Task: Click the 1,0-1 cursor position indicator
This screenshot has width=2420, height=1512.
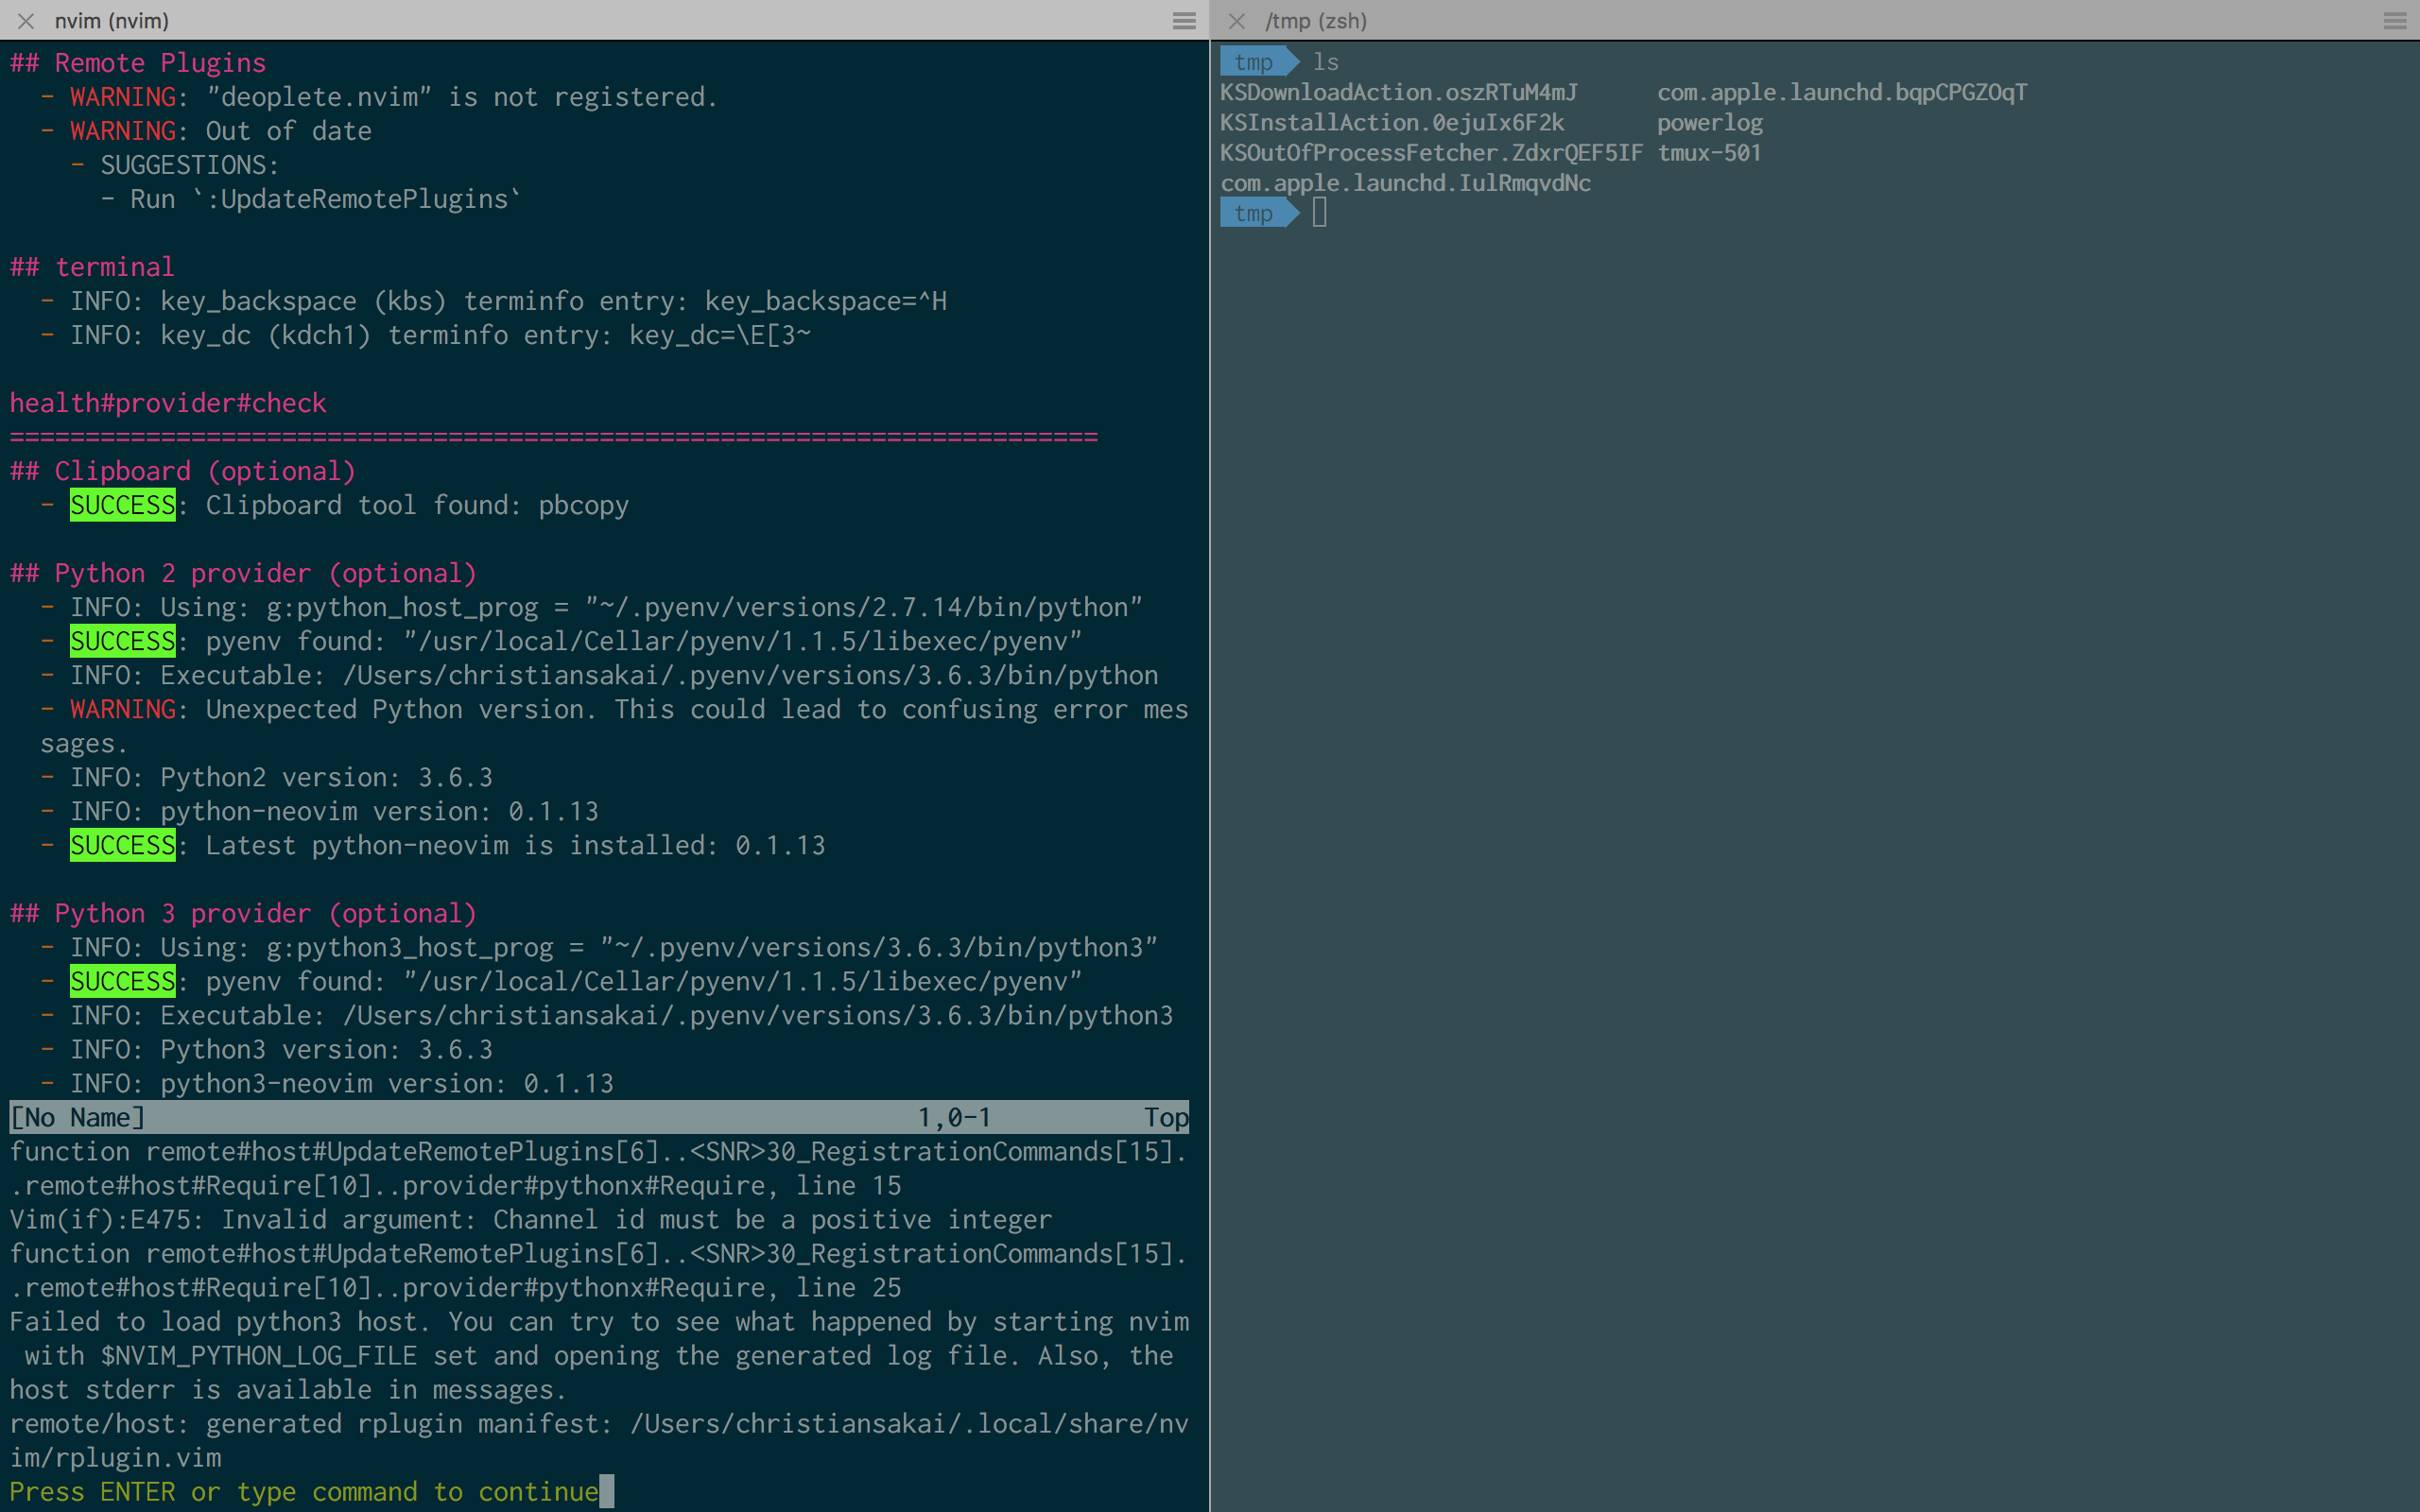Action: [x=955, y=1117]
